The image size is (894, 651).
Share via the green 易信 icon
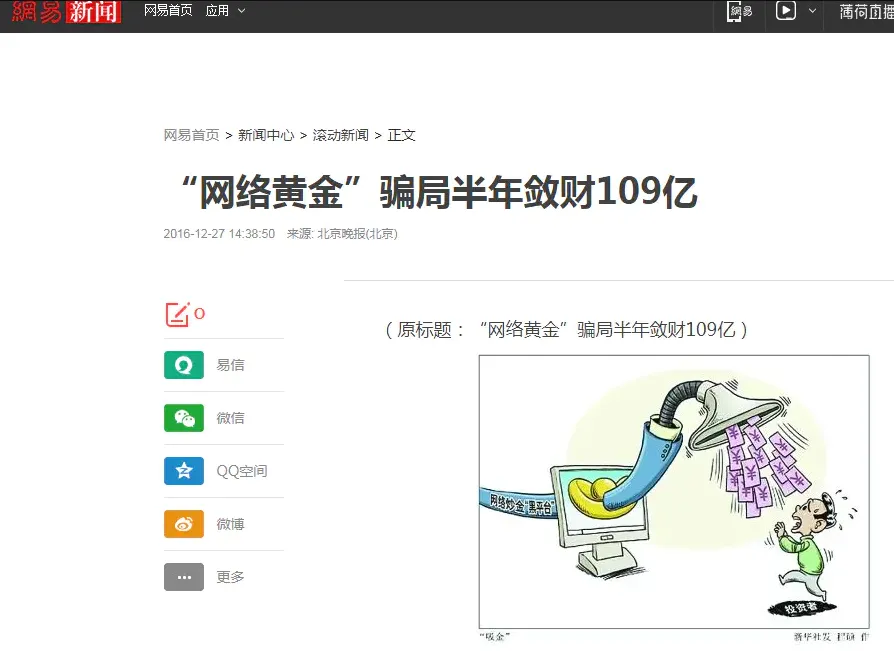(x=184, y=365)
